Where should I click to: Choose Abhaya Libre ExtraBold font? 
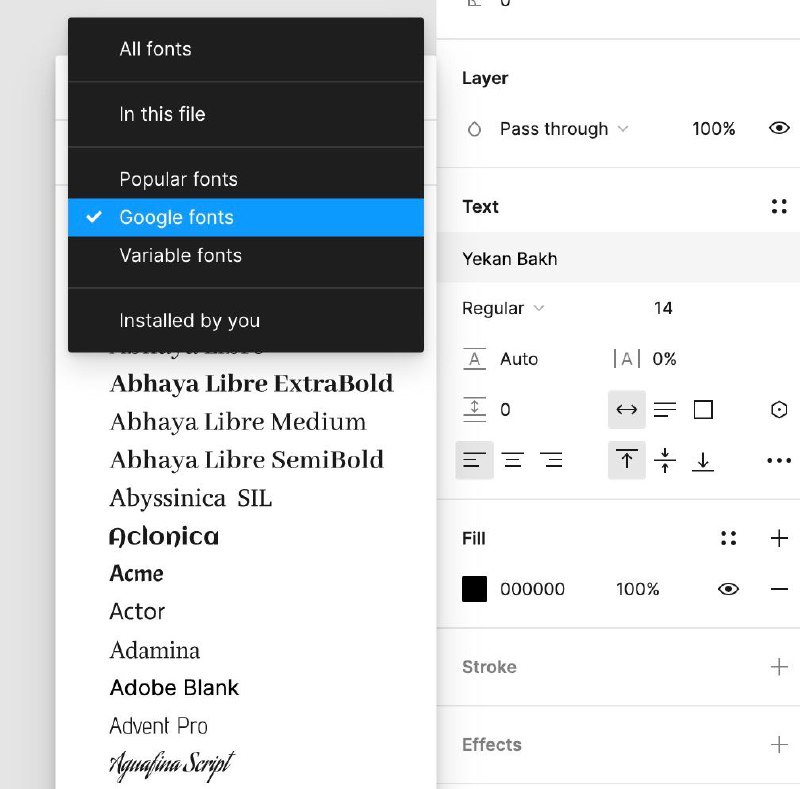[252, 384]
